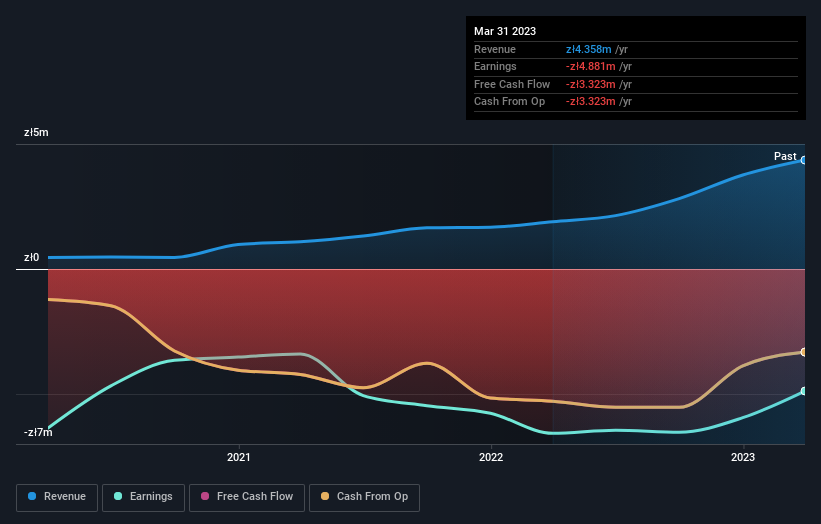821x524 pixels.
Task: Click the orange Cash From Op endpoint marker
Action: [x=804, y=352]
